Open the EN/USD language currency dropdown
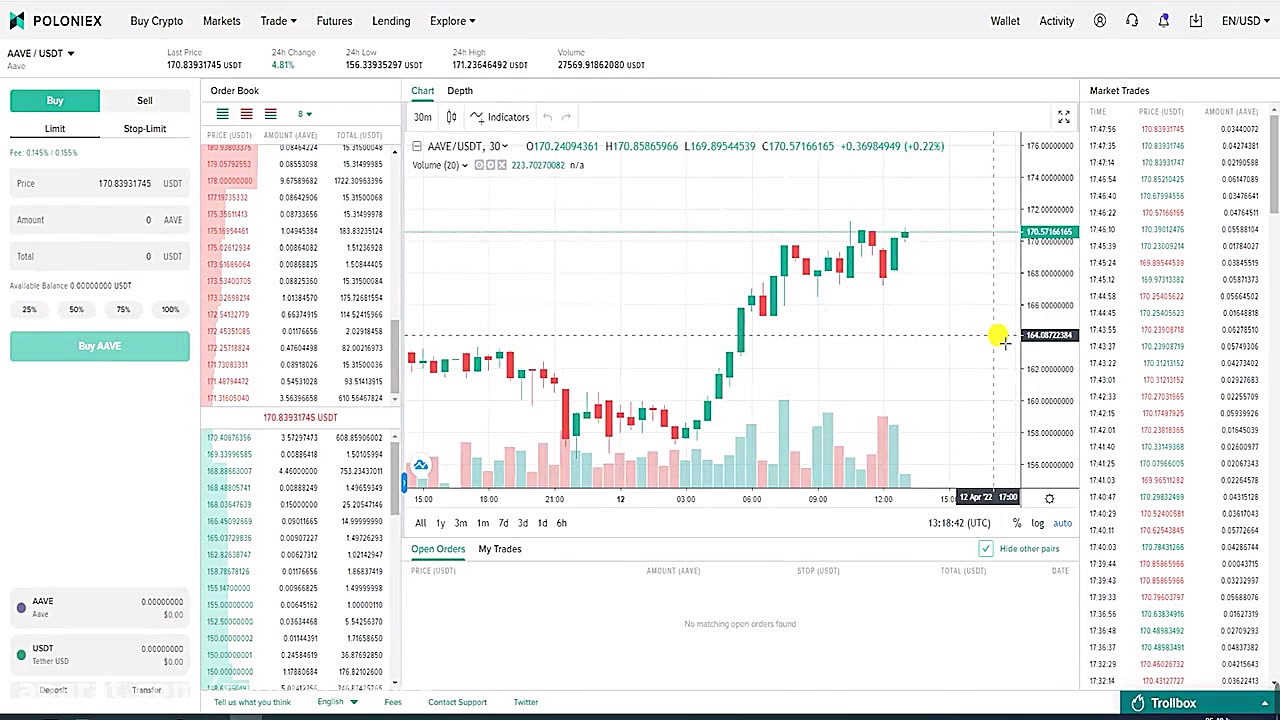This screenshot has width=1280, height=720. [x=1245, y=21]
